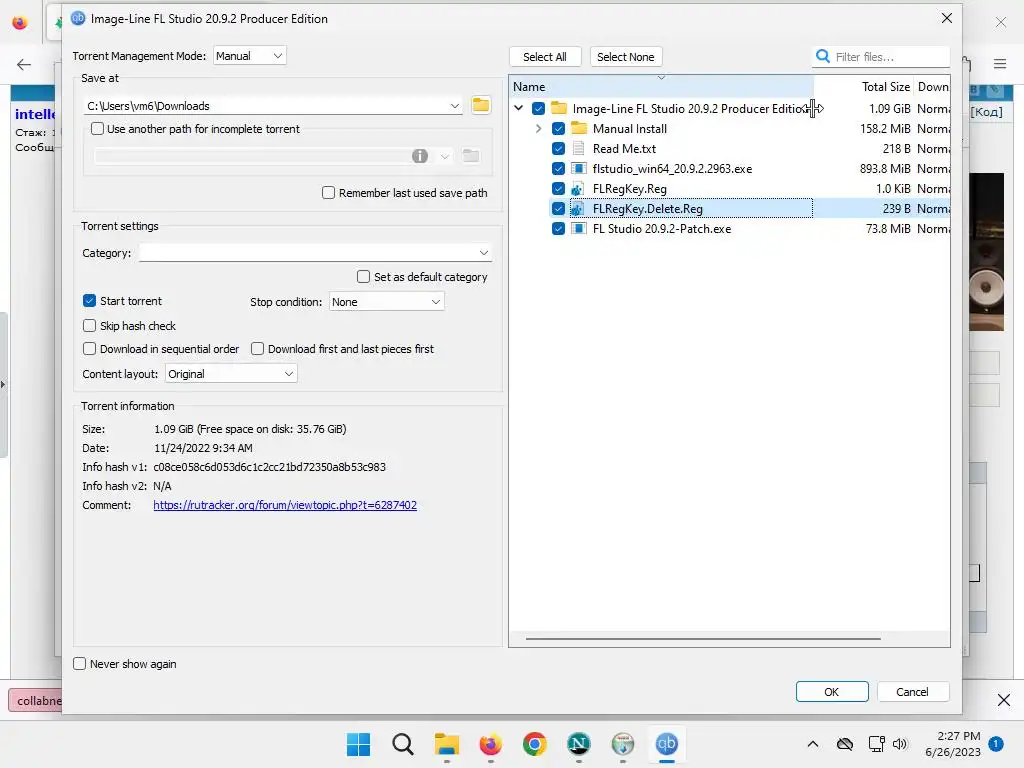Click the globe download app in the taskbar
This screenshot has width=1024, height=768.
622,744
